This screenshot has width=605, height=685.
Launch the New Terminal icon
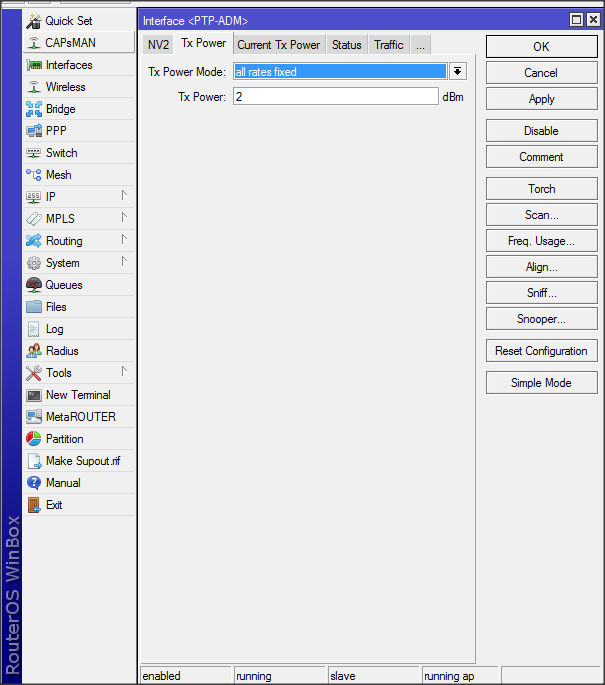[34, 395]
